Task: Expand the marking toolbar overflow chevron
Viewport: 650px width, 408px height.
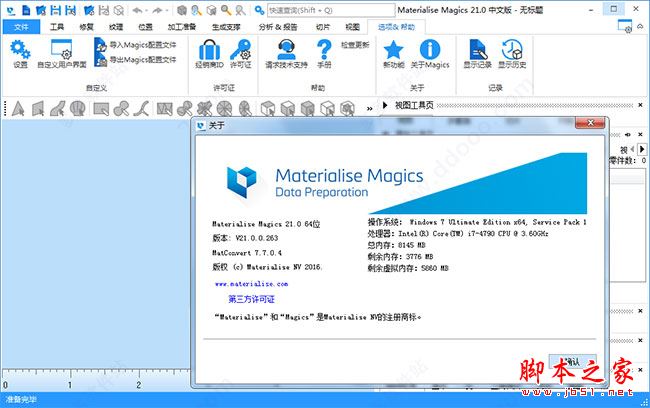Action: (369, 109)
